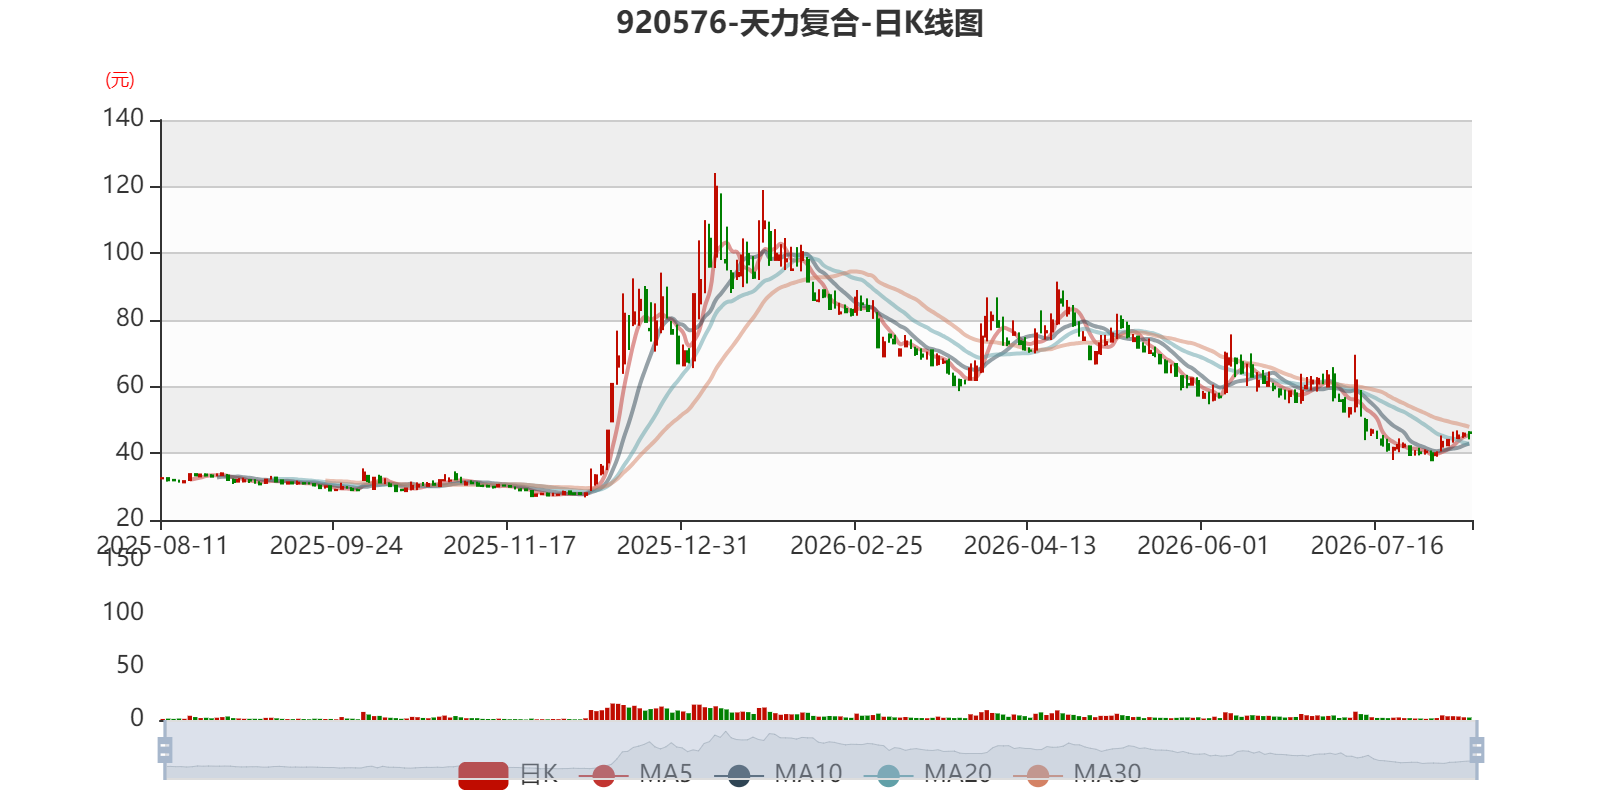This screenshot has width=1600, height=800.
Task: Click the chart title 920576-天力复合-日K线图
Action: [800, 23]
